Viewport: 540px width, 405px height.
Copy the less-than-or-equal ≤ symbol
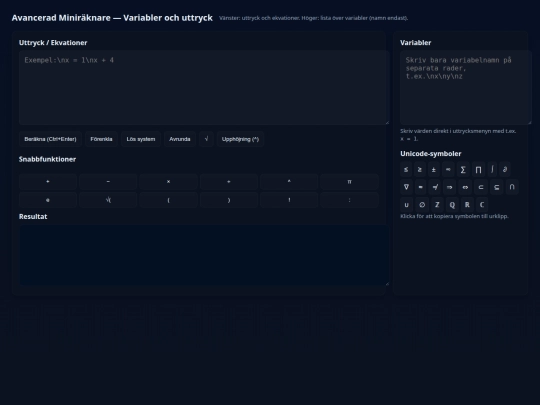point(406,169)
